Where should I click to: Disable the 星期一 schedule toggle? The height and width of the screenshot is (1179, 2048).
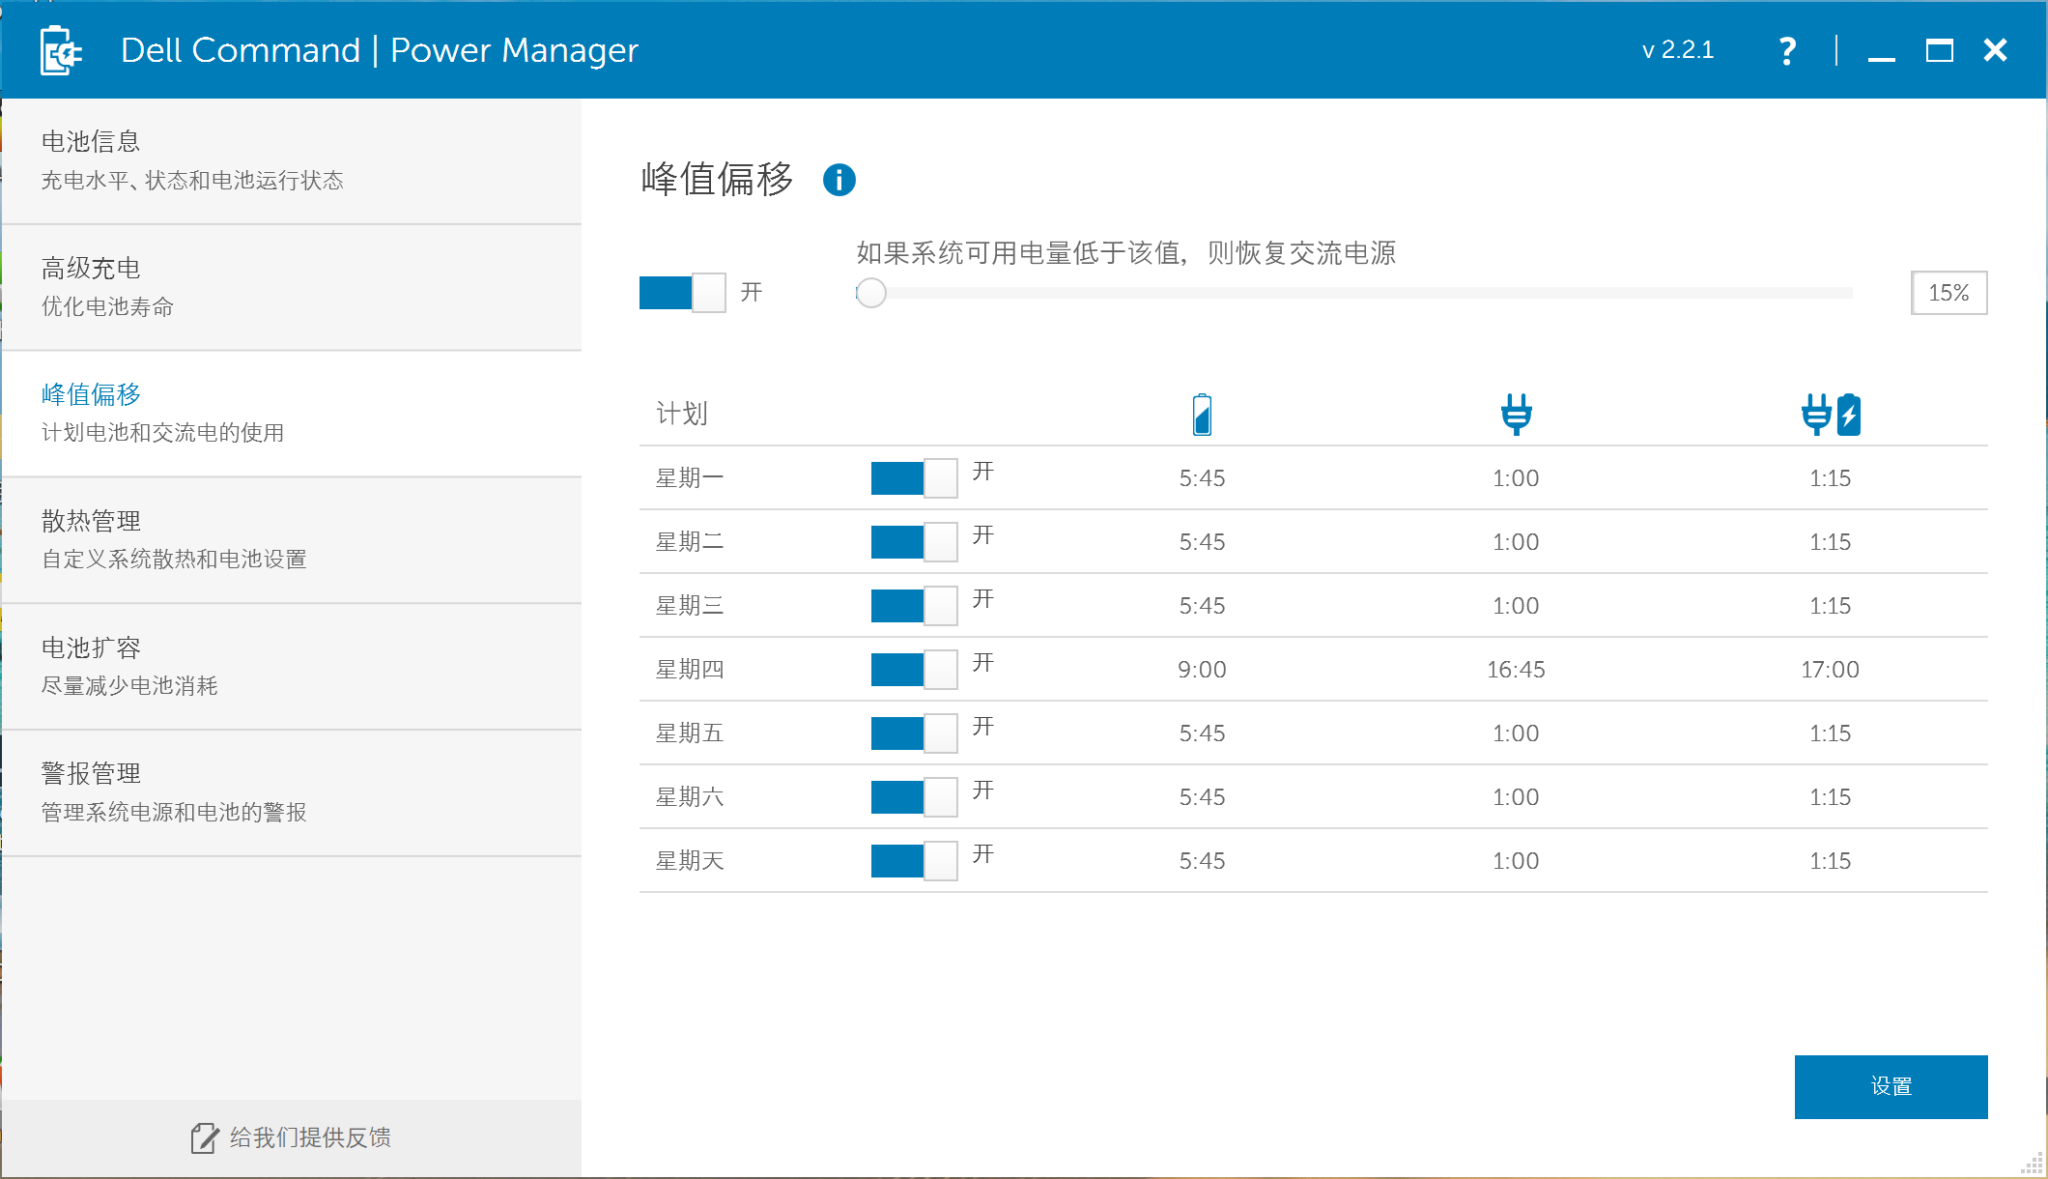coord(912,477)
